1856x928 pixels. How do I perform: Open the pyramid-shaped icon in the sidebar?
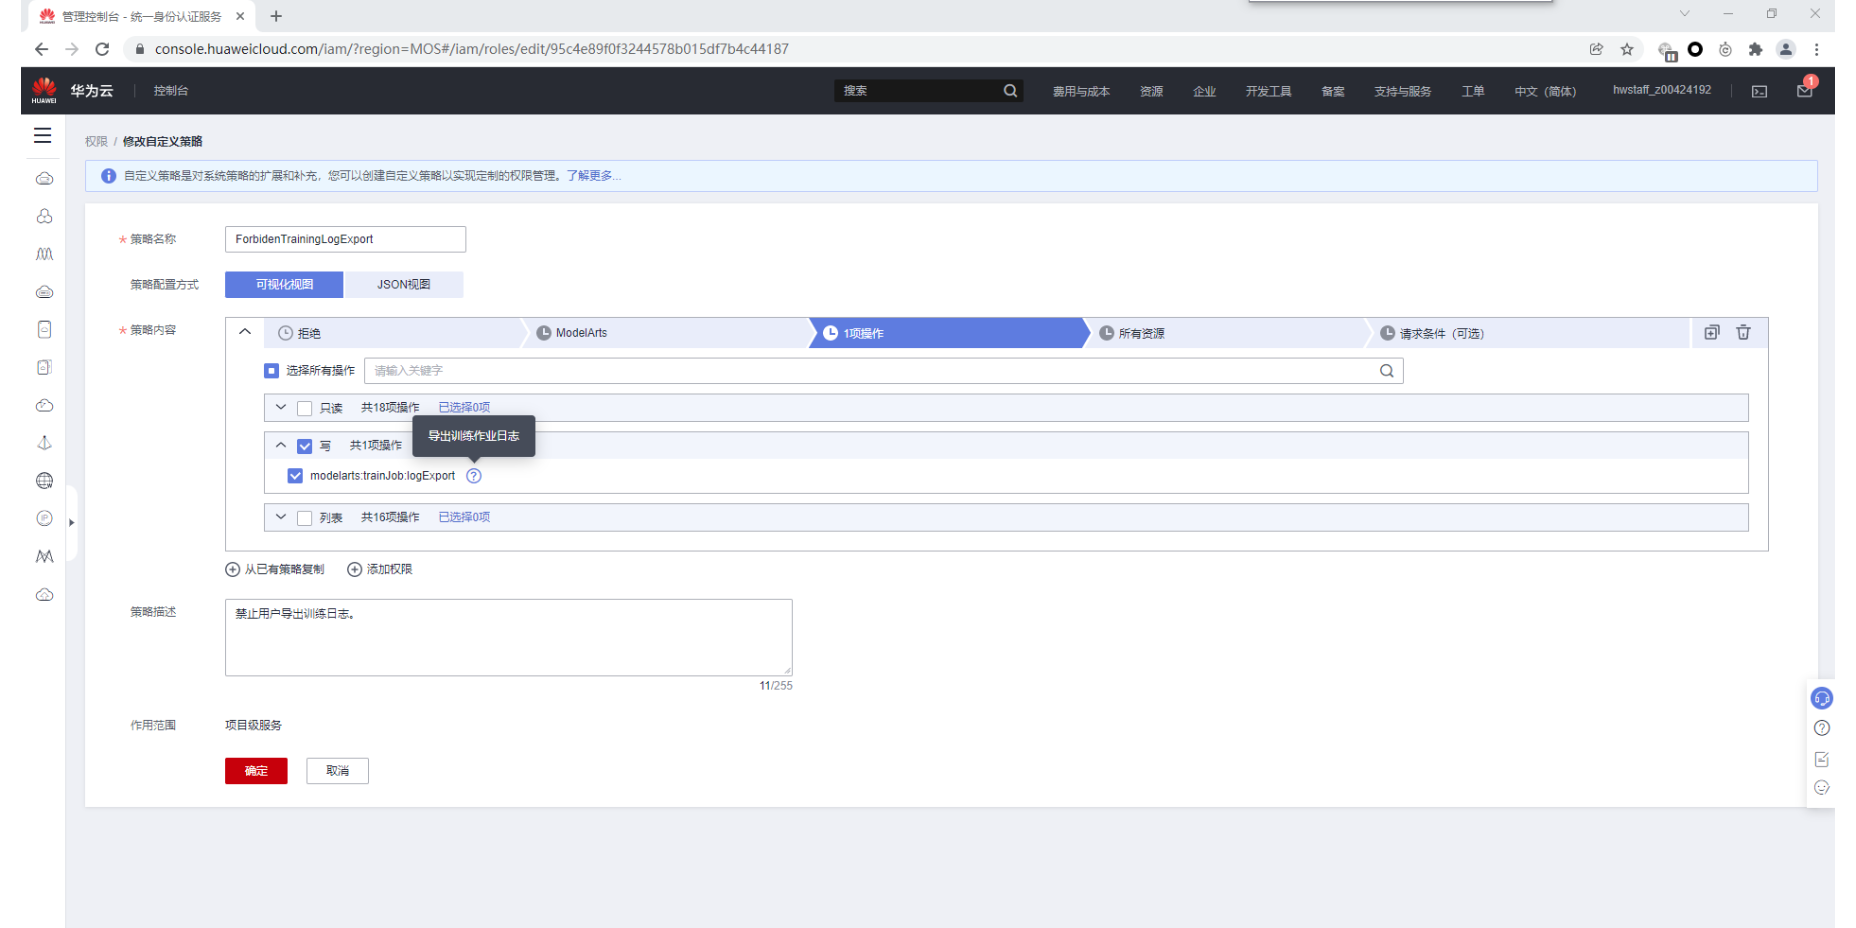coord(44,443)
